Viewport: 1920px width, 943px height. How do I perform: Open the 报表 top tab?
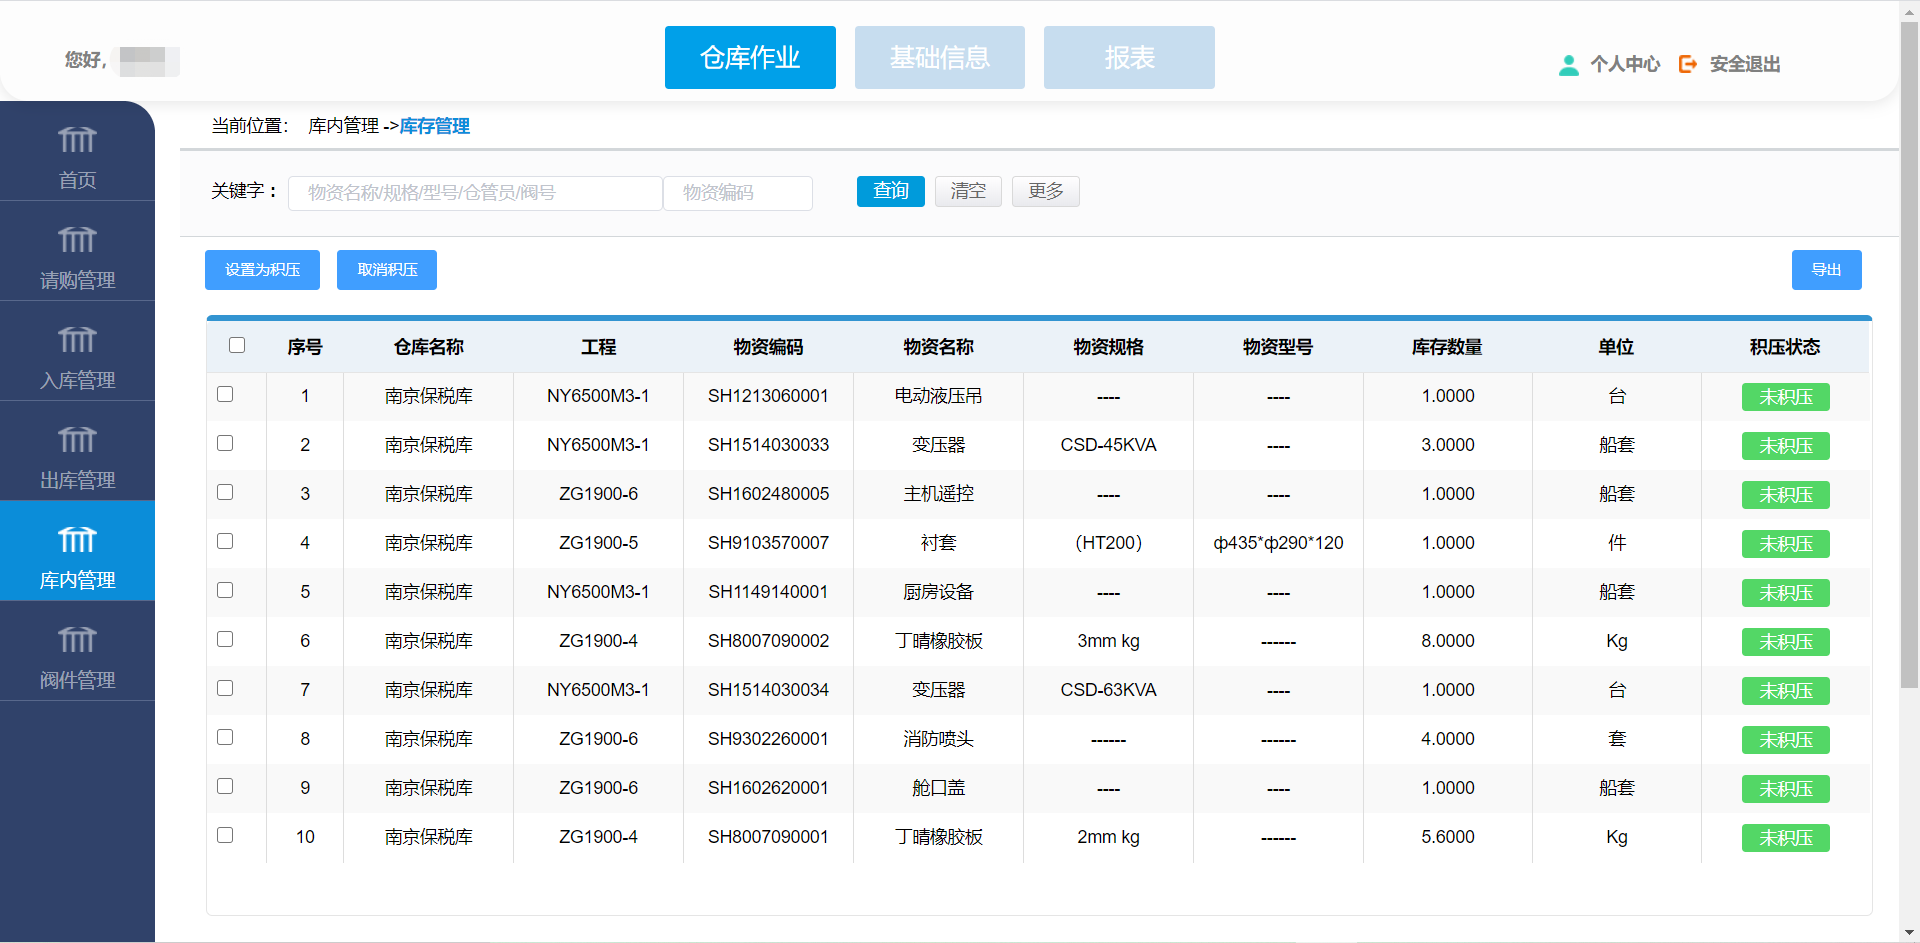[1129, 58]
